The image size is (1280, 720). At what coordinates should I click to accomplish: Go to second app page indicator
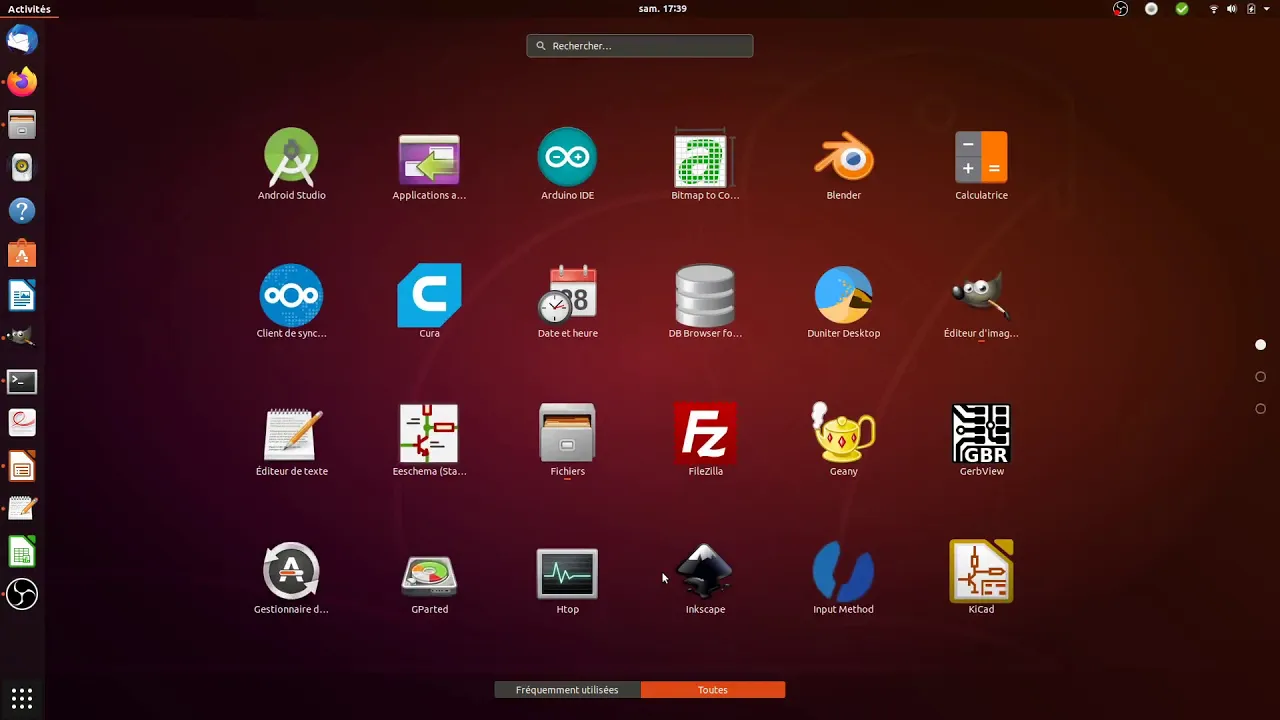click(1260, 377)
